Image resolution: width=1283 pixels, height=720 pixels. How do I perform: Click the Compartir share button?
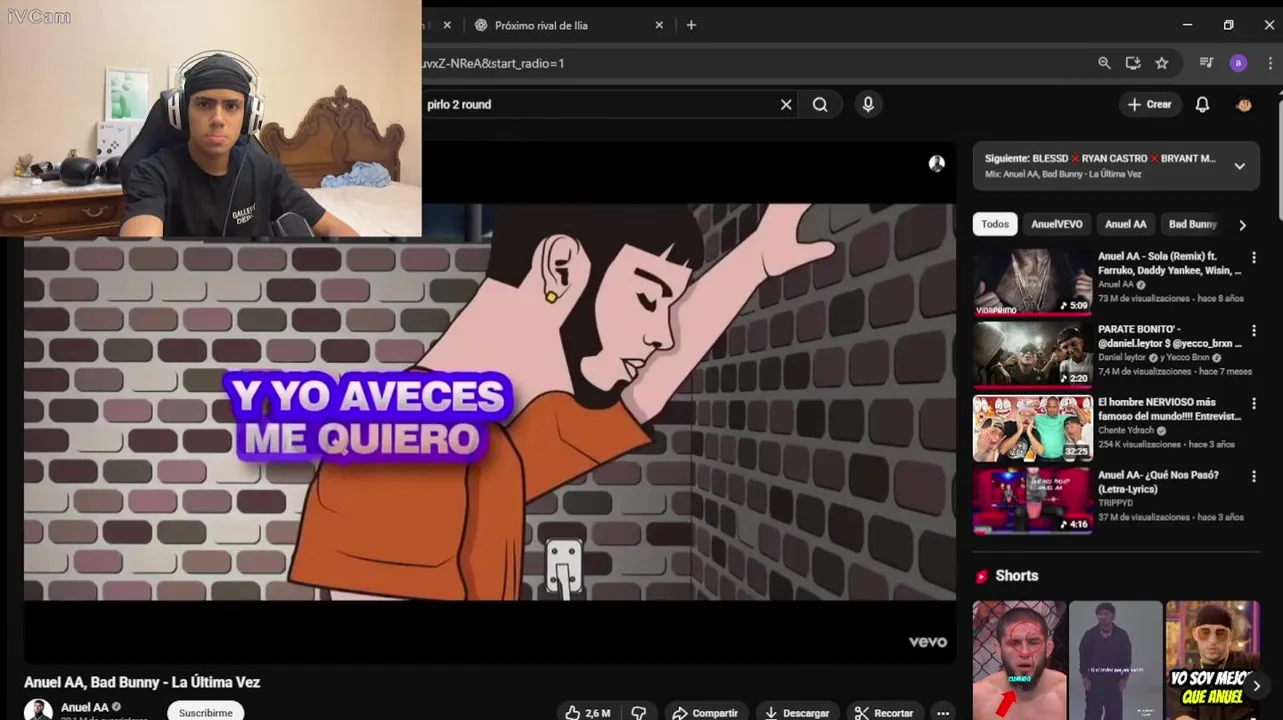pos(705,712)
